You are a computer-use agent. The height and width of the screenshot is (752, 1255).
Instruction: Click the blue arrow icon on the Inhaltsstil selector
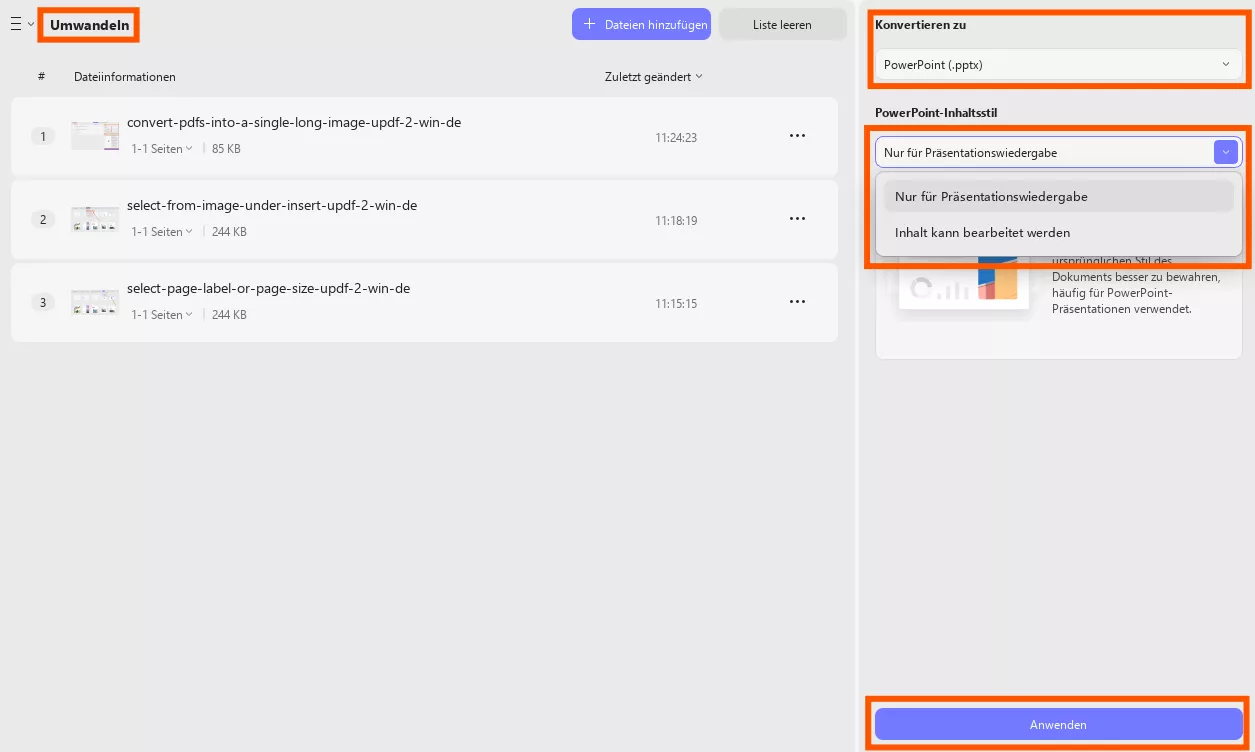click(1225, 152)
